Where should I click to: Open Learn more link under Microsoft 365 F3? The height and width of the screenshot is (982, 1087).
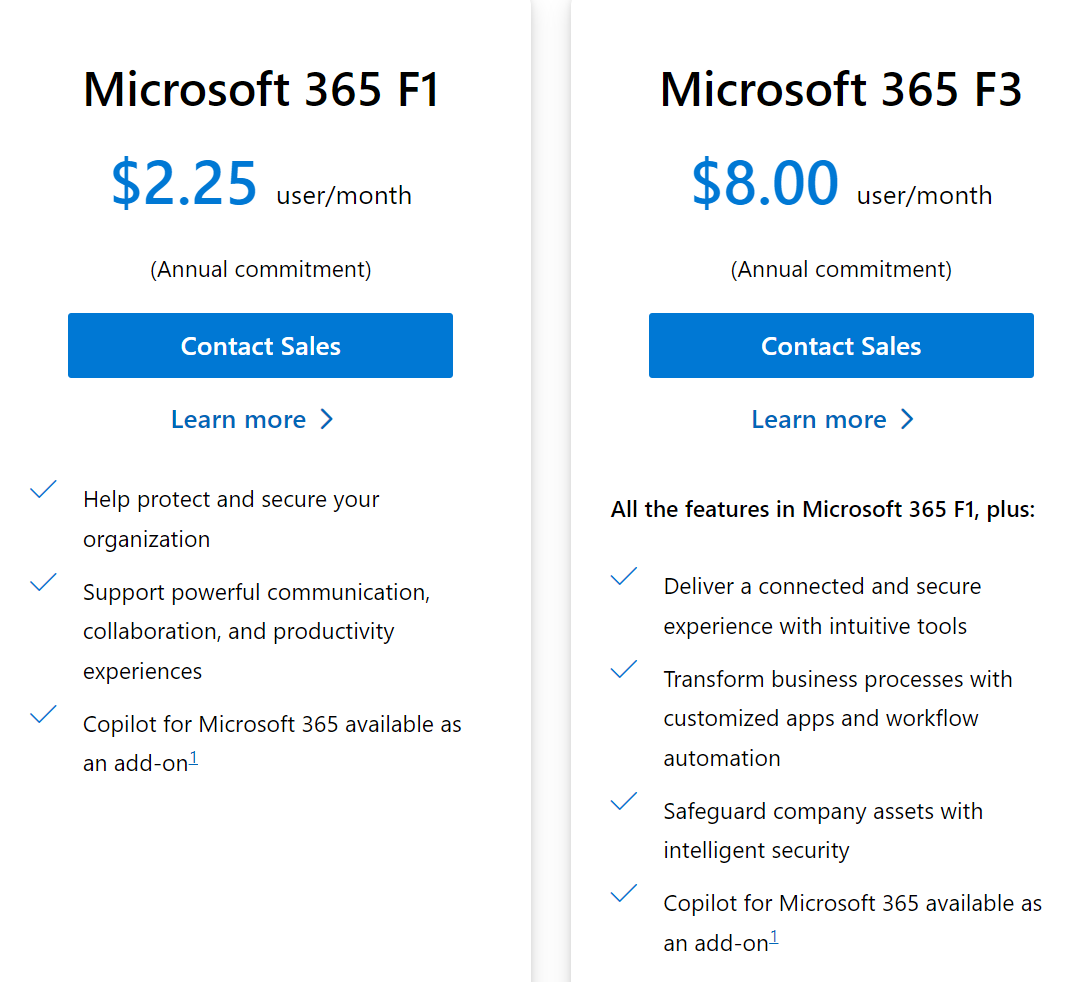pos(820,419)
